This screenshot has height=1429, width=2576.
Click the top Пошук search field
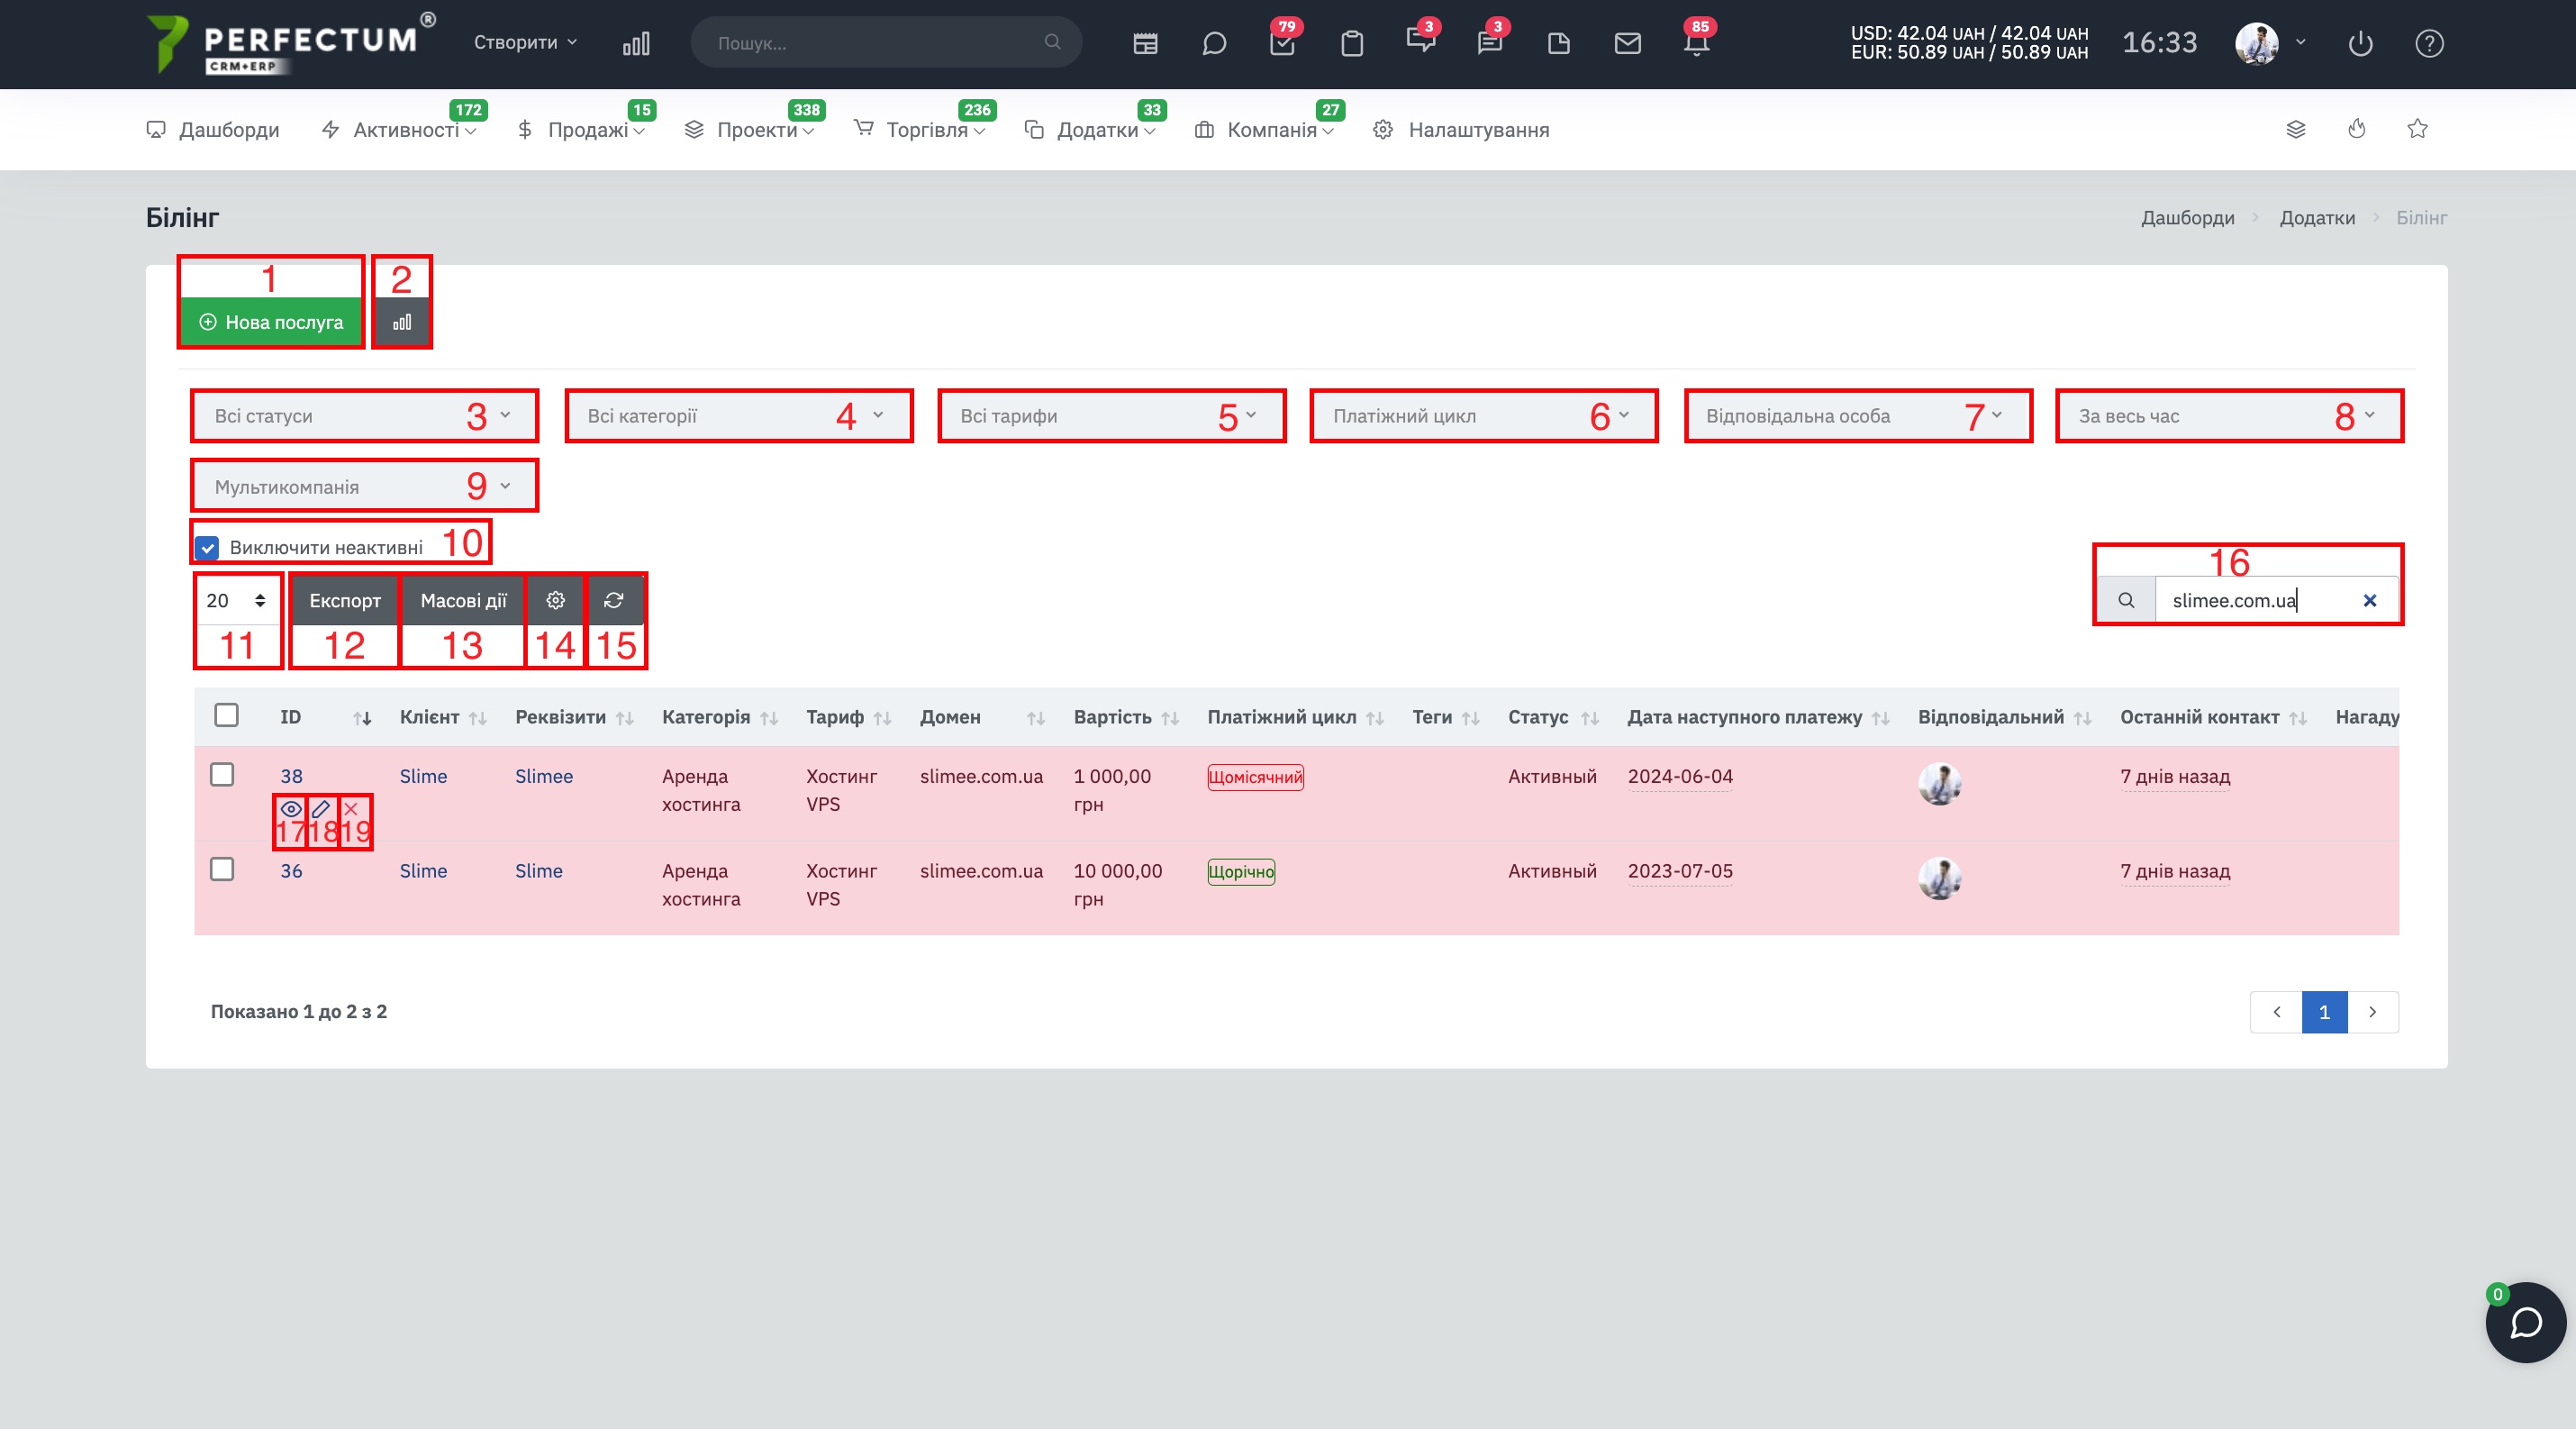886,42
